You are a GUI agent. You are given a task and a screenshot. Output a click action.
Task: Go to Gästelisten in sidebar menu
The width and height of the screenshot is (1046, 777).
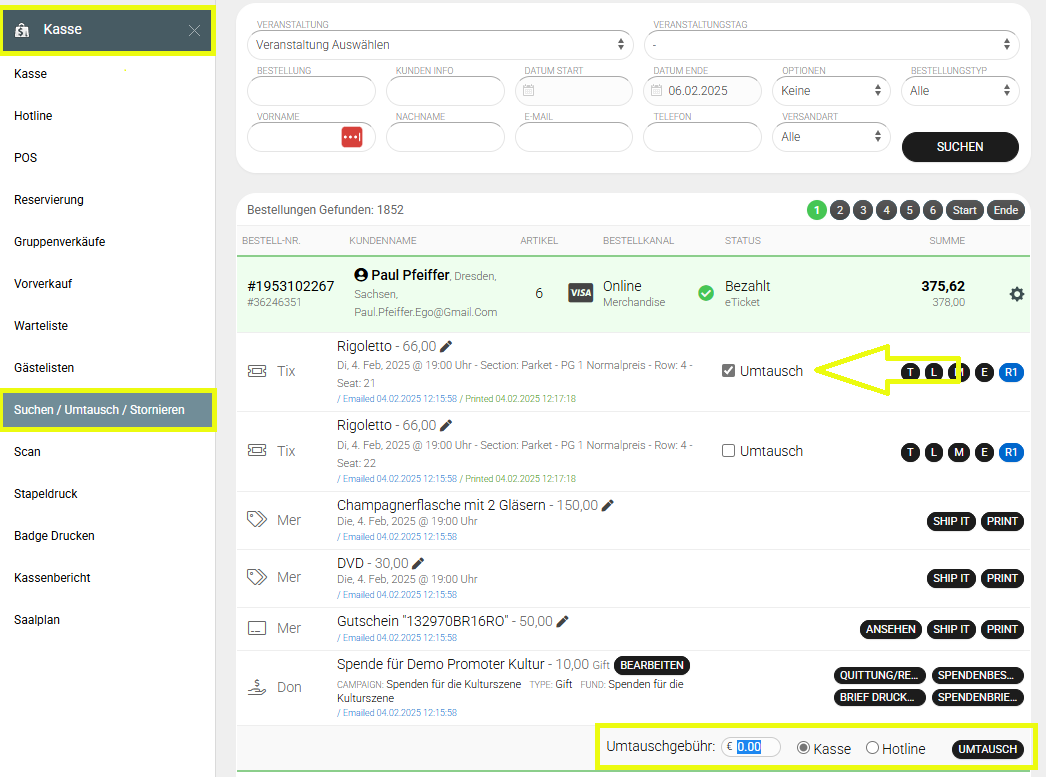tap(44, 368)
